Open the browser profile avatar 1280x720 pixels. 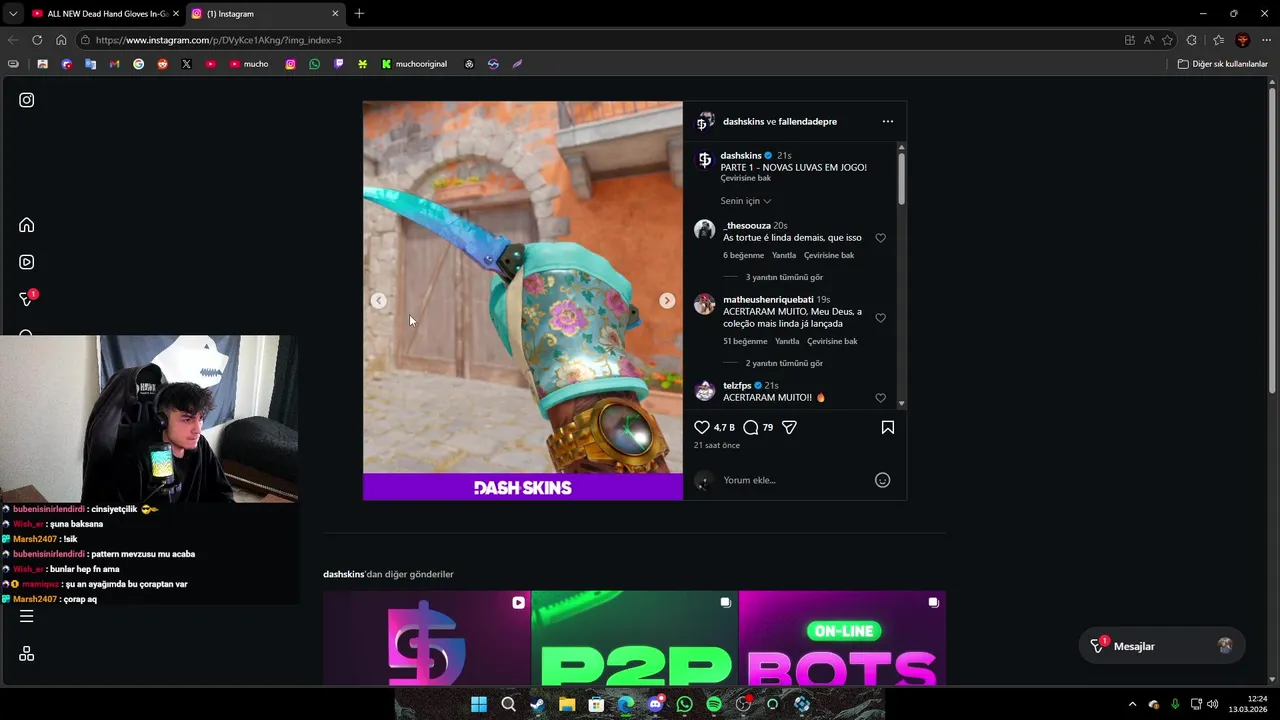(x=1243, y=40)
